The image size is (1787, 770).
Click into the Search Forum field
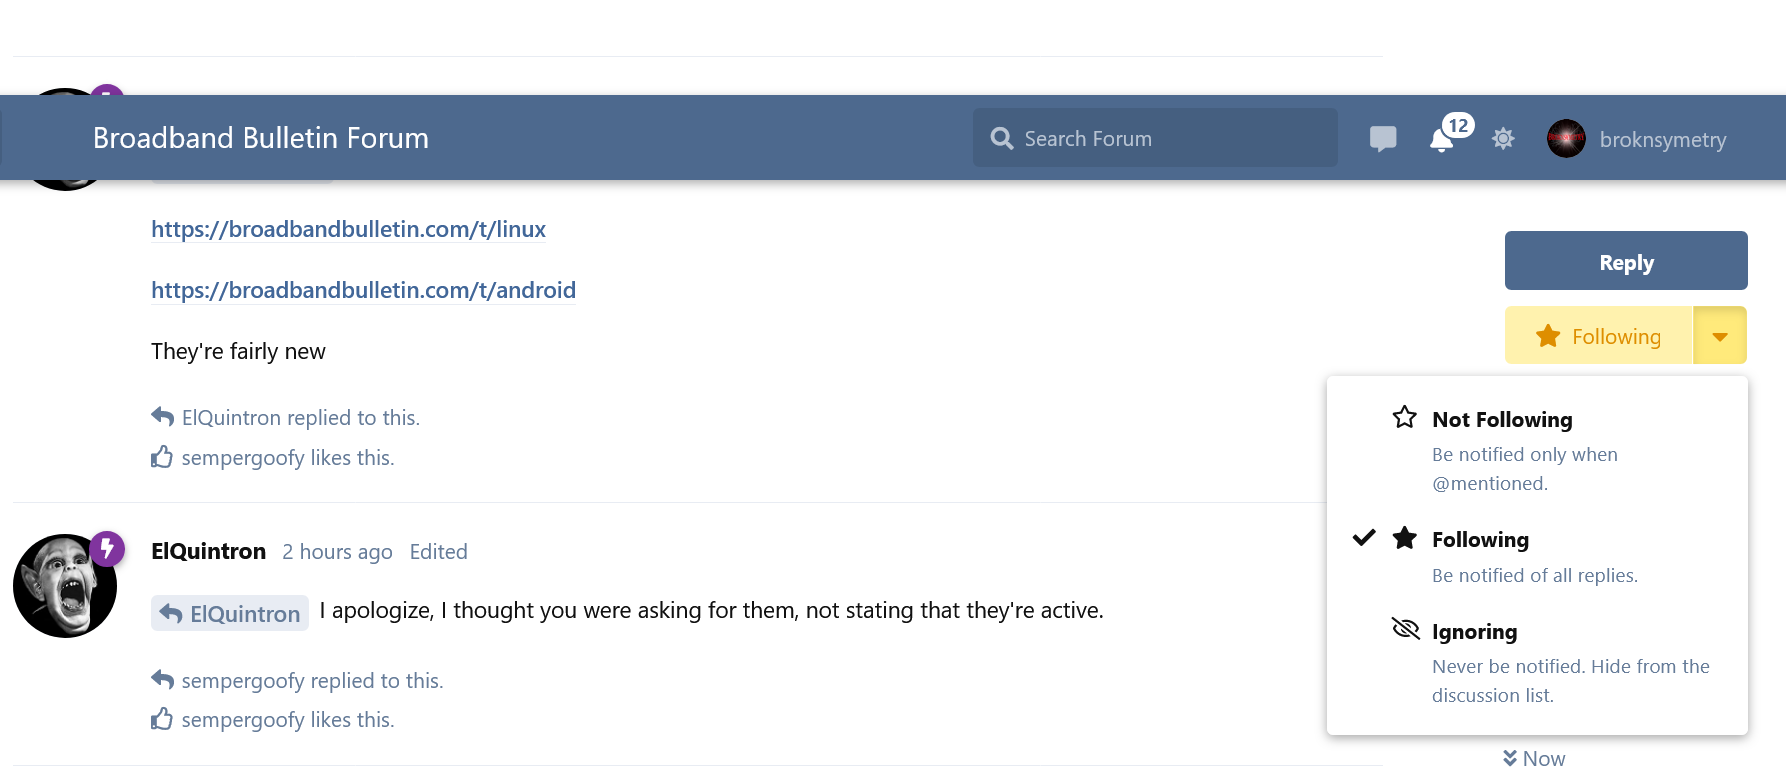(x=1155, y=139)
